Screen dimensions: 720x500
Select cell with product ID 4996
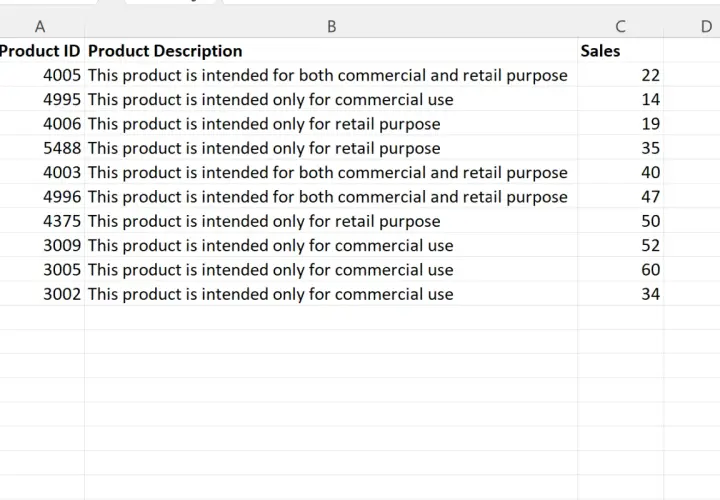(42, 197)
